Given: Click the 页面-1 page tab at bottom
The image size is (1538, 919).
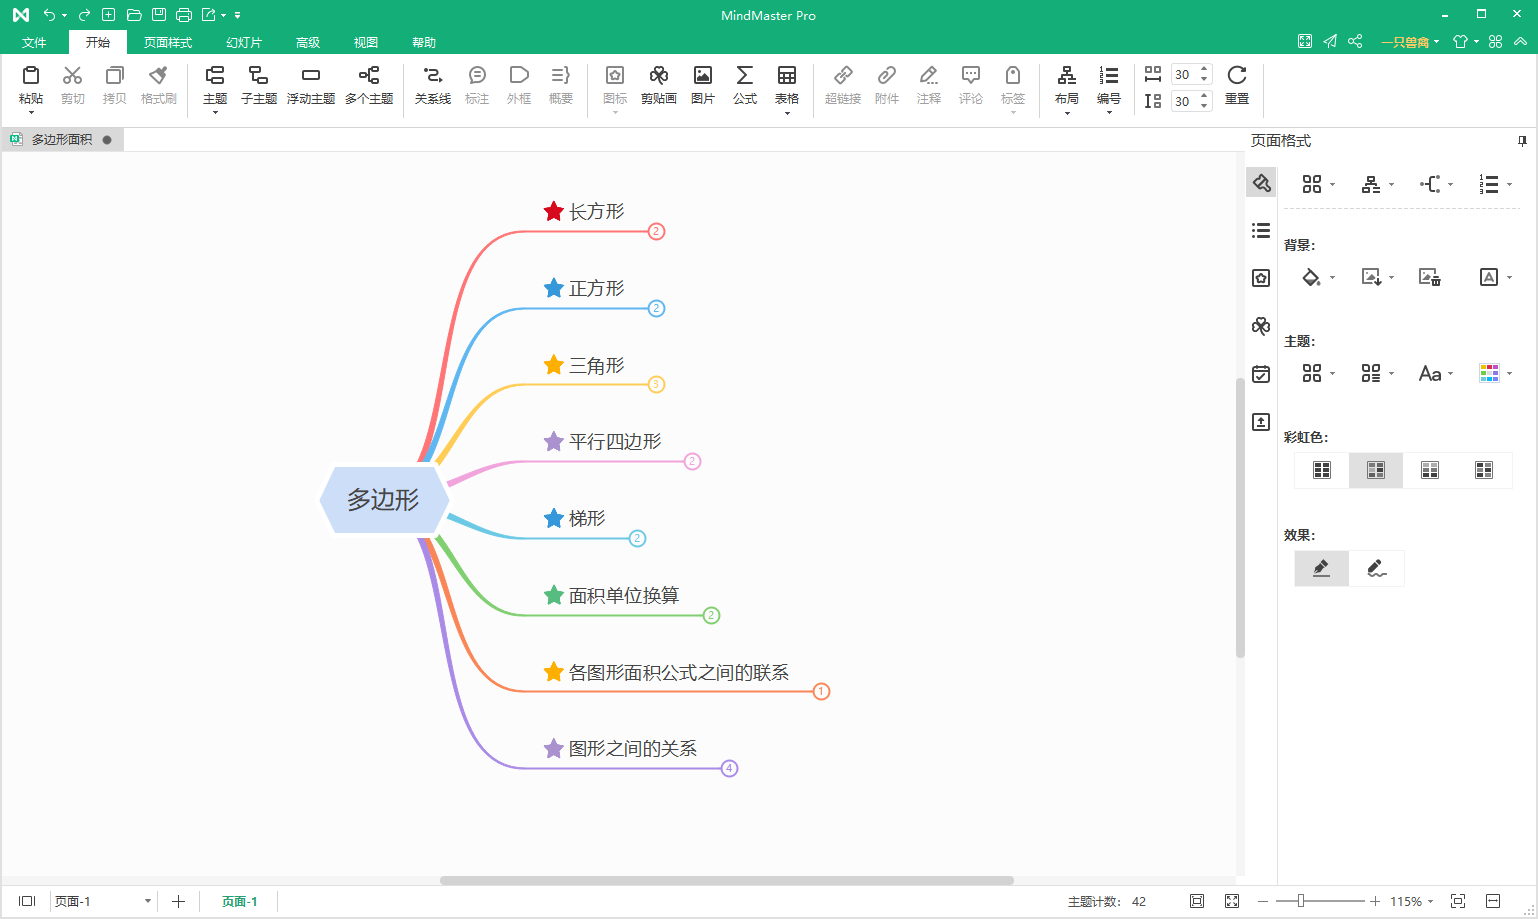Looking at the screenshot, I should pyautogui.click(x=240, y=901).
